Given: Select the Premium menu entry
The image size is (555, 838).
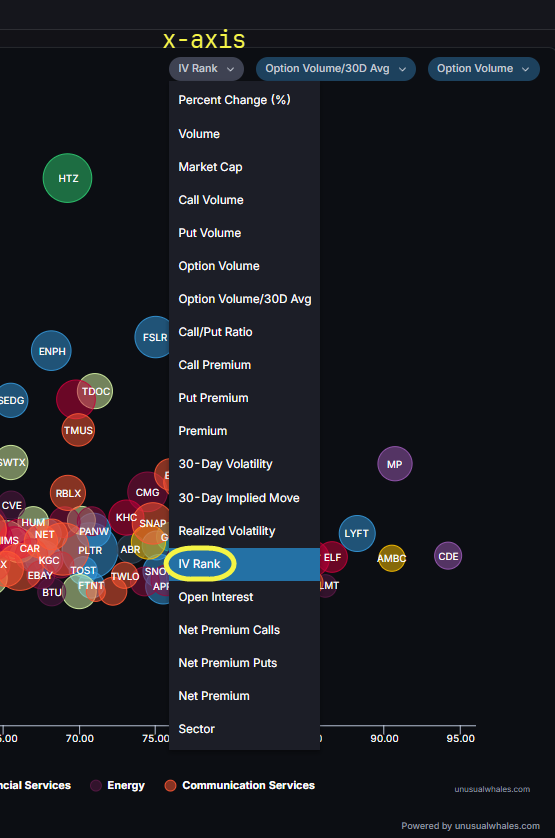Looking at the screenshot, I should [244, 431].
